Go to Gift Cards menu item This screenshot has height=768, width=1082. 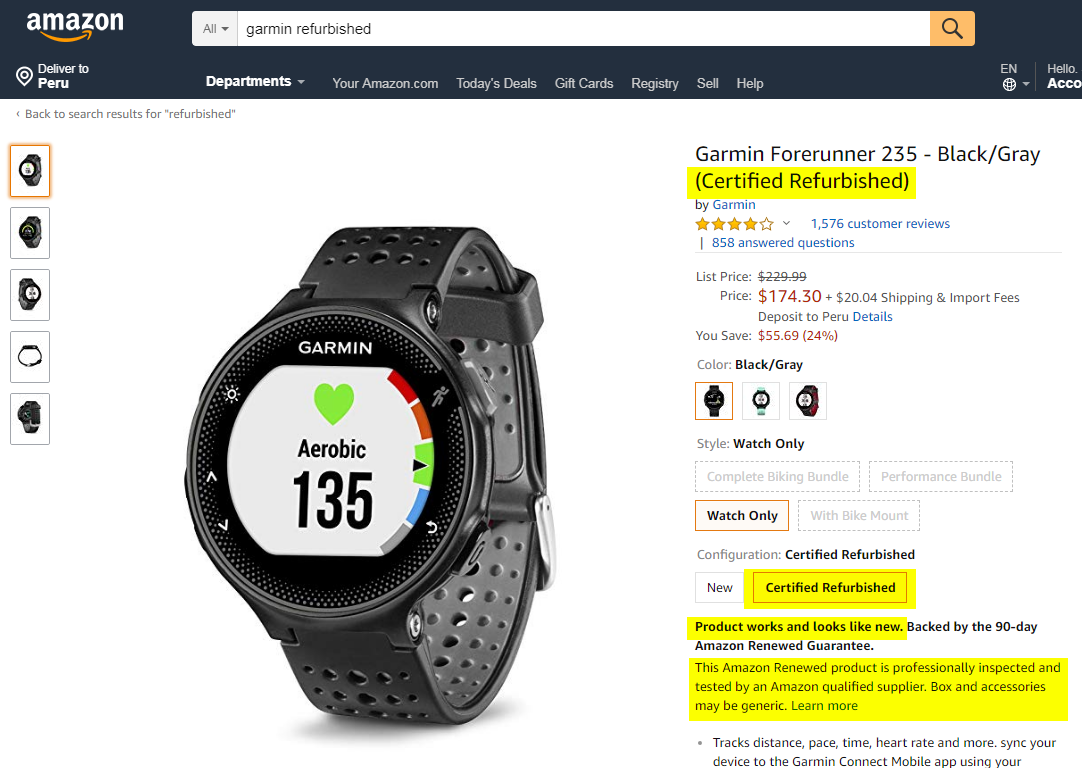click(x=584, y=83)
